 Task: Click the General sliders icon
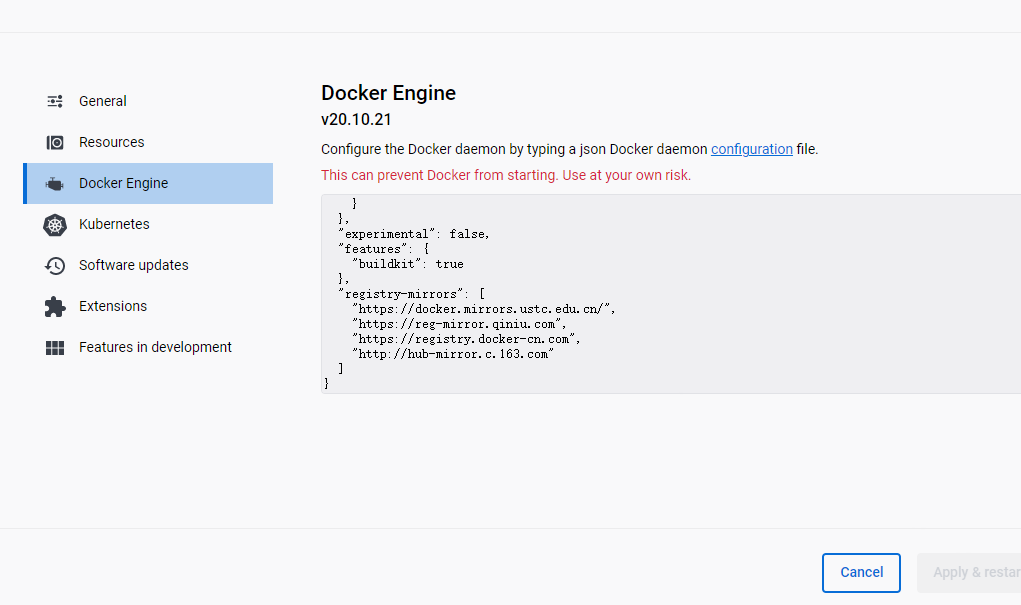coord(55,101)
